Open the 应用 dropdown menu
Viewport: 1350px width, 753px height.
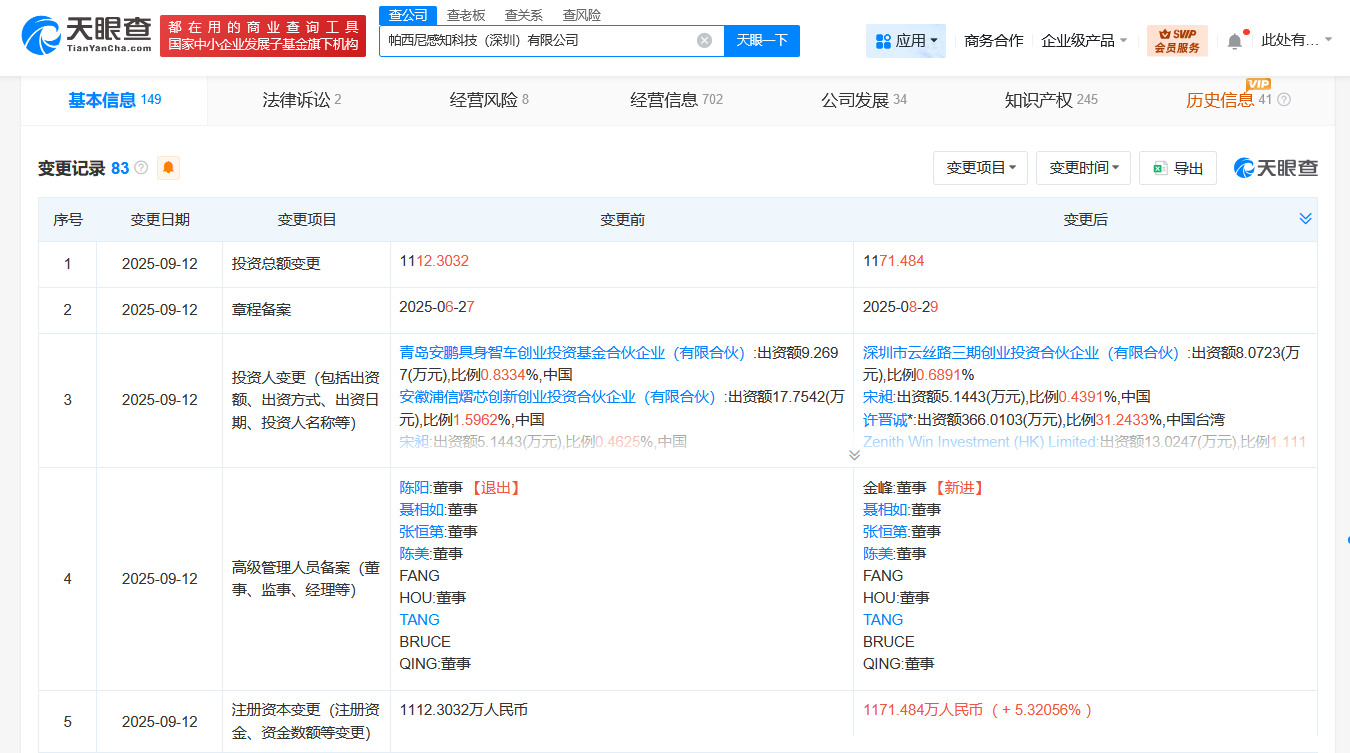pos(905,41)
